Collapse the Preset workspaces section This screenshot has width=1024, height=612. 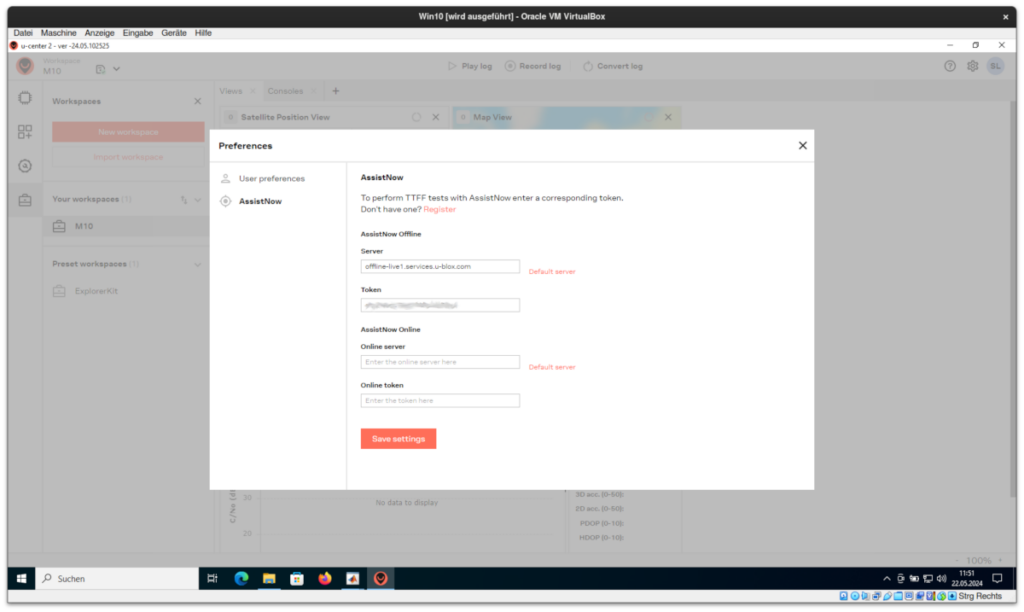(x=198, y=265)
